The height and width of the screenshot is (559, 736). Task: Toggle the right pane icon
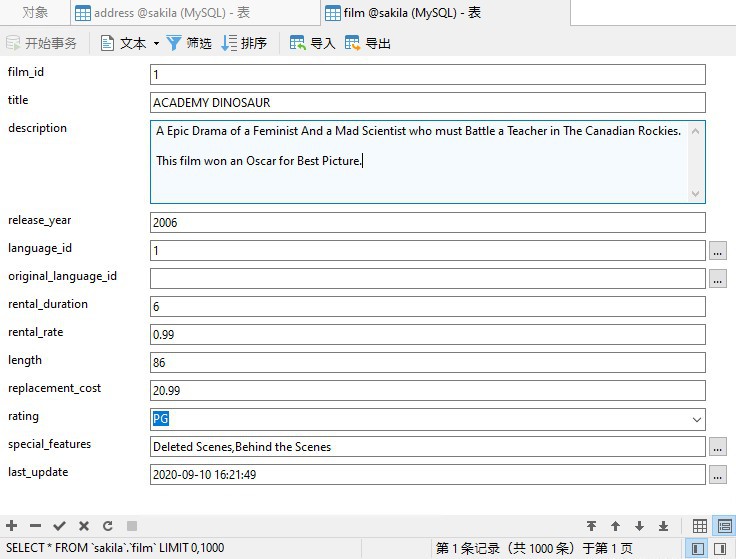(720, 548)
